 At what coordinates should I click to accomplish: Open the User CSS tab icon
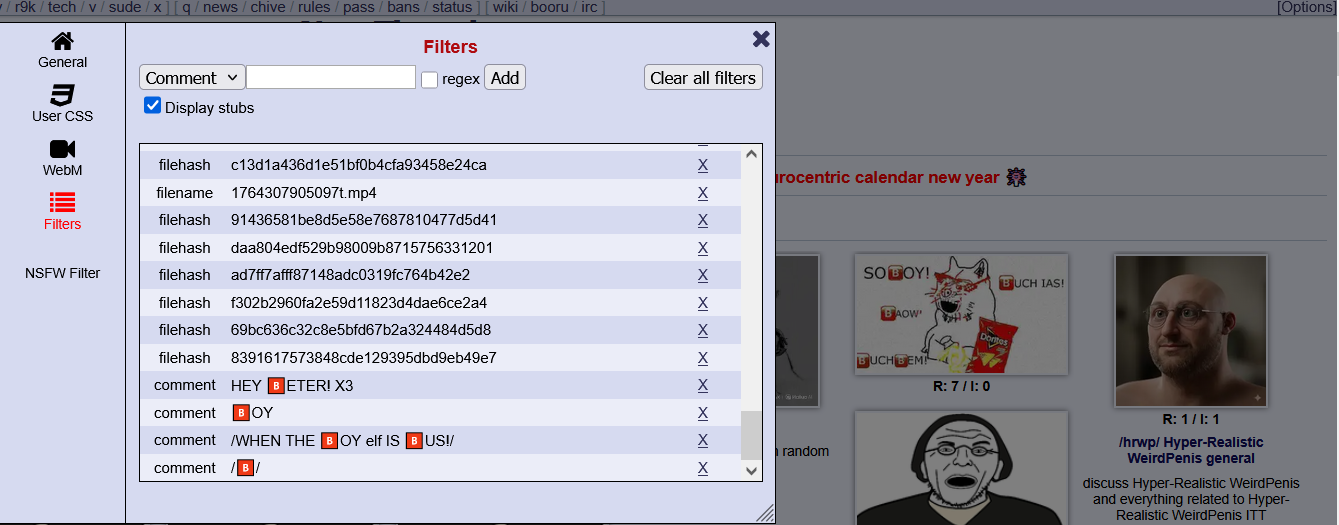pyautogui.click(x=62, y=96)
